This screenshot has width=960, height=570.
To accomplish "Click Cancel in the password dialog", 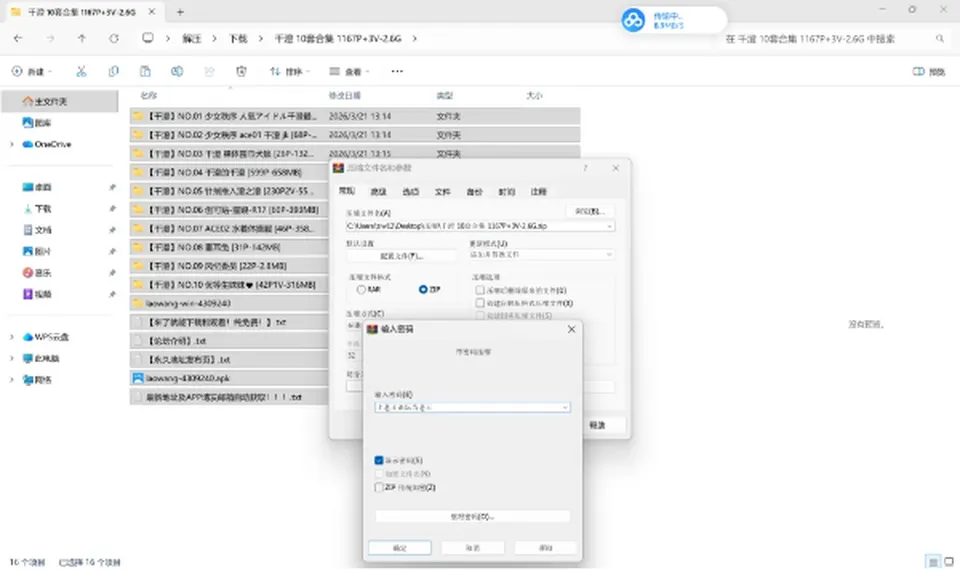I will 473,547.
